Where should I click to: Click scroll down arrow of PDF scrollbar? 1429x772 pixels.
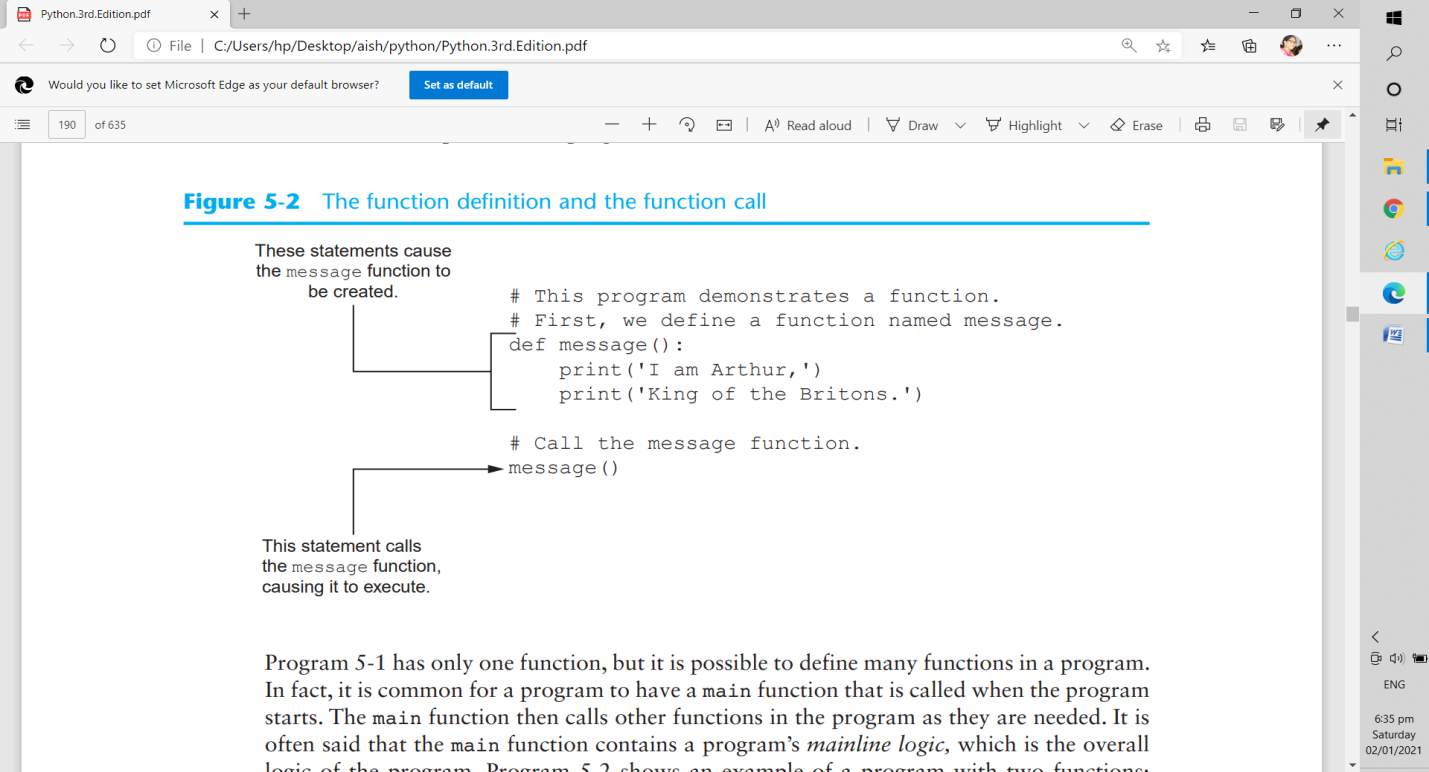(x=1353, y=765)
